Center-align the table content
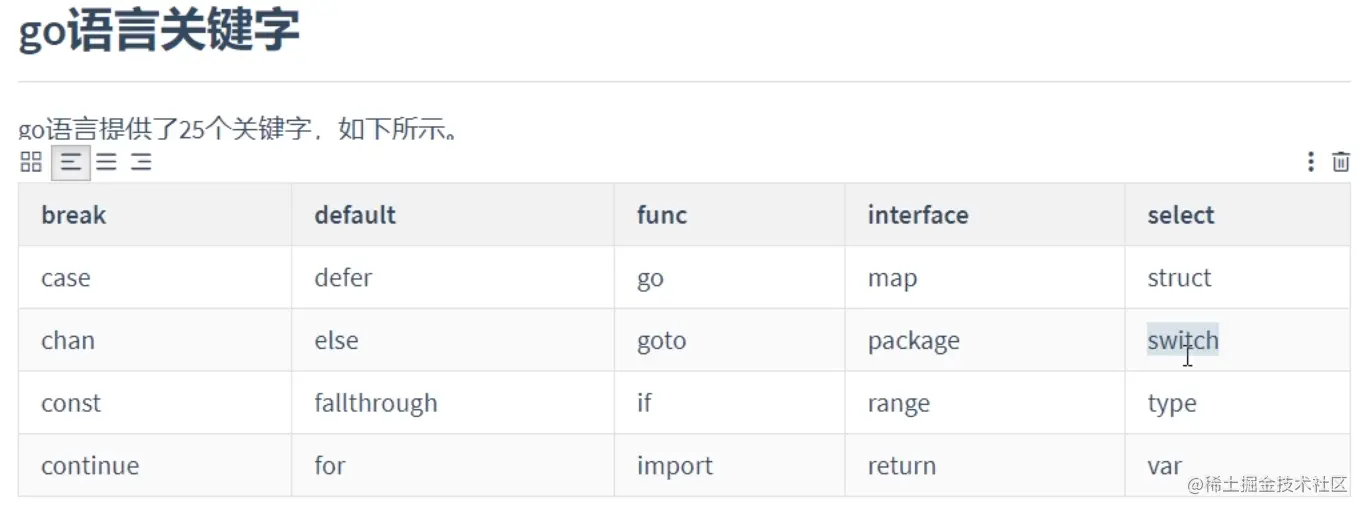This screenshot has width=1364, height=511. [x=106, y=162]
